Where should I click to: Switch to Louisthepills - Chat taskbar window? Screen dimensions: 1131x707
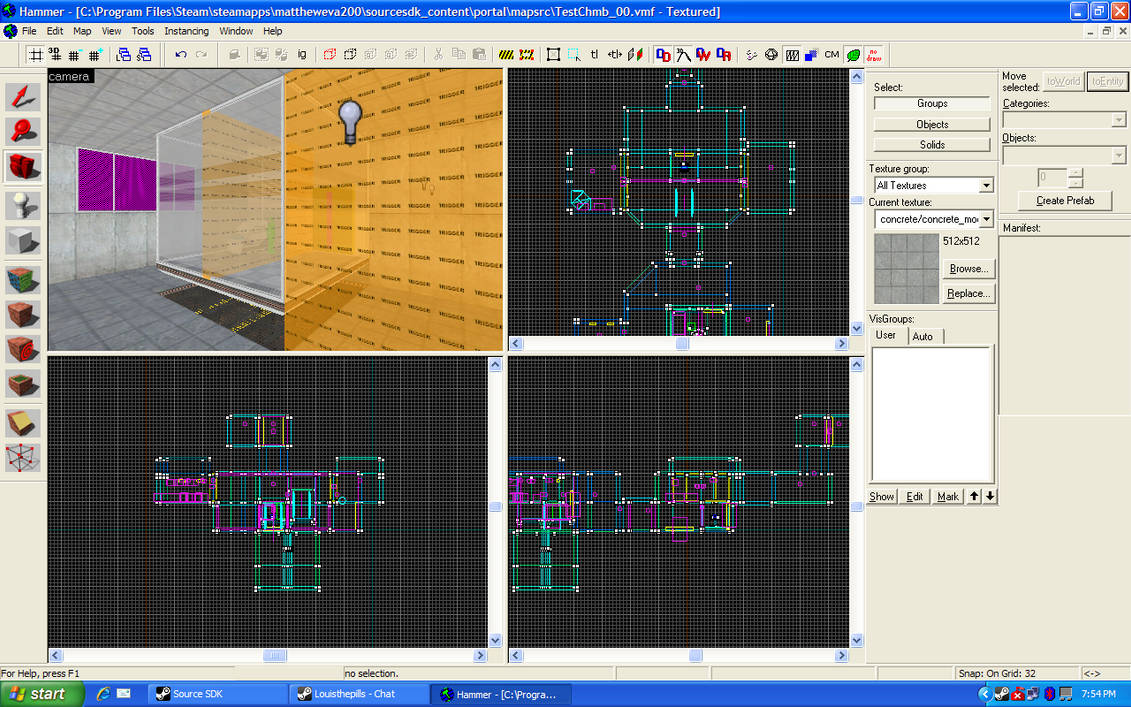[x=359, y=694]
